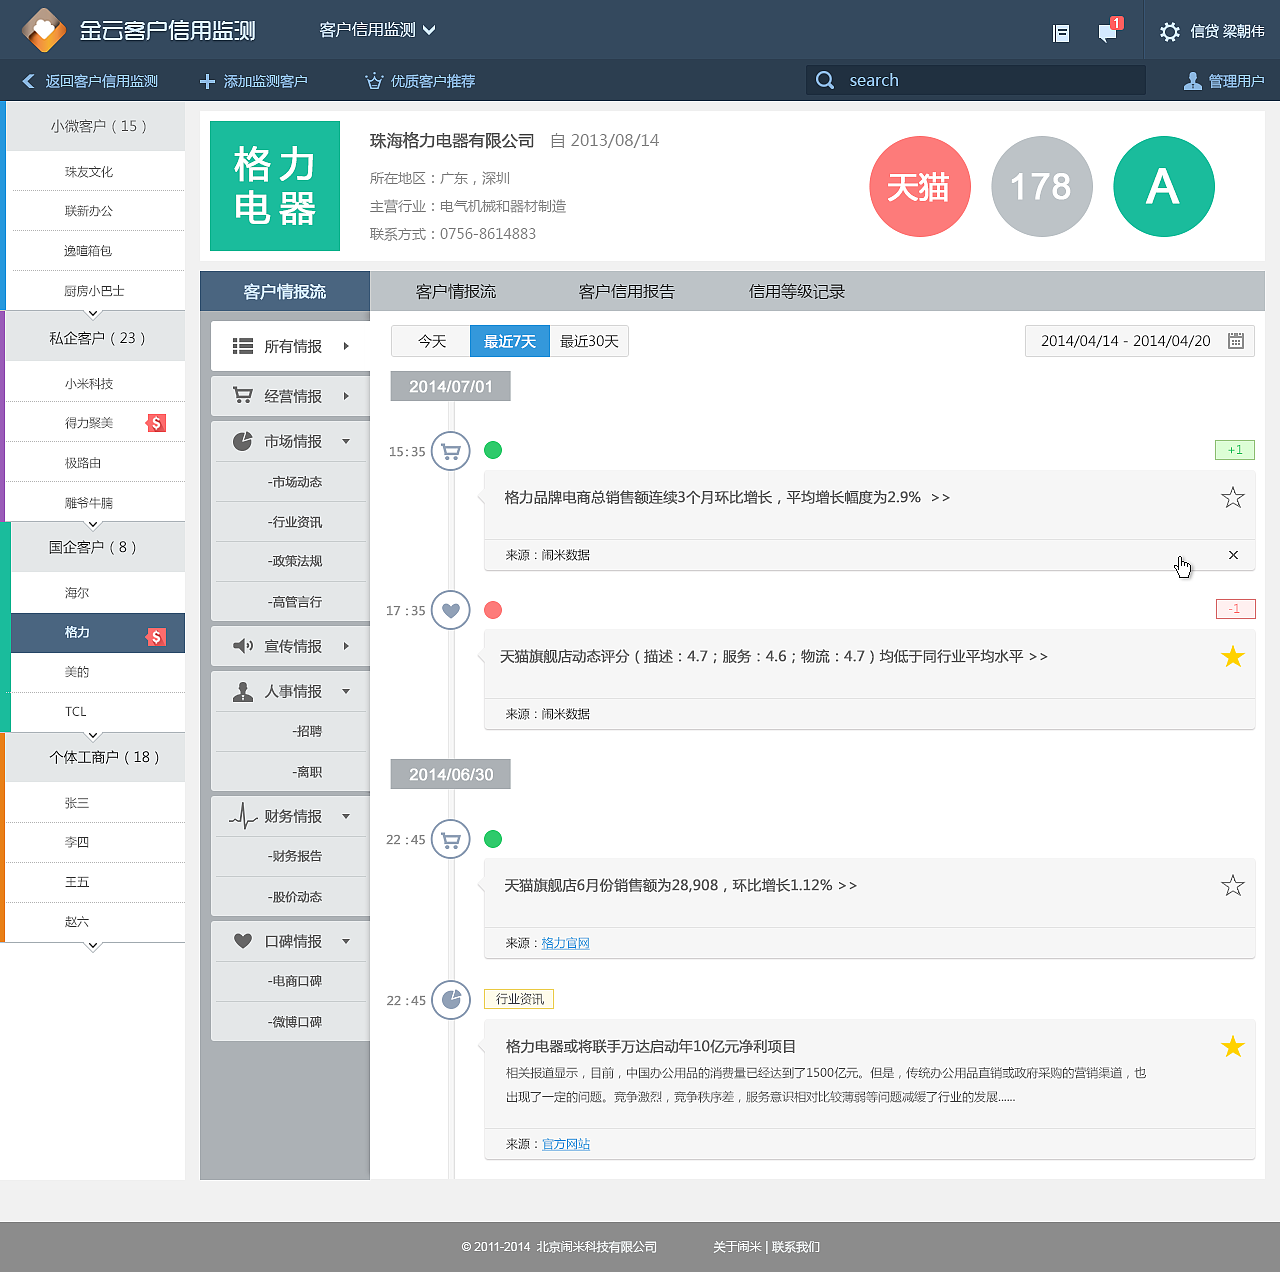Collapse 市场情报 category
This screenshot has width=1280, height=1272.
tap(291, 441)
